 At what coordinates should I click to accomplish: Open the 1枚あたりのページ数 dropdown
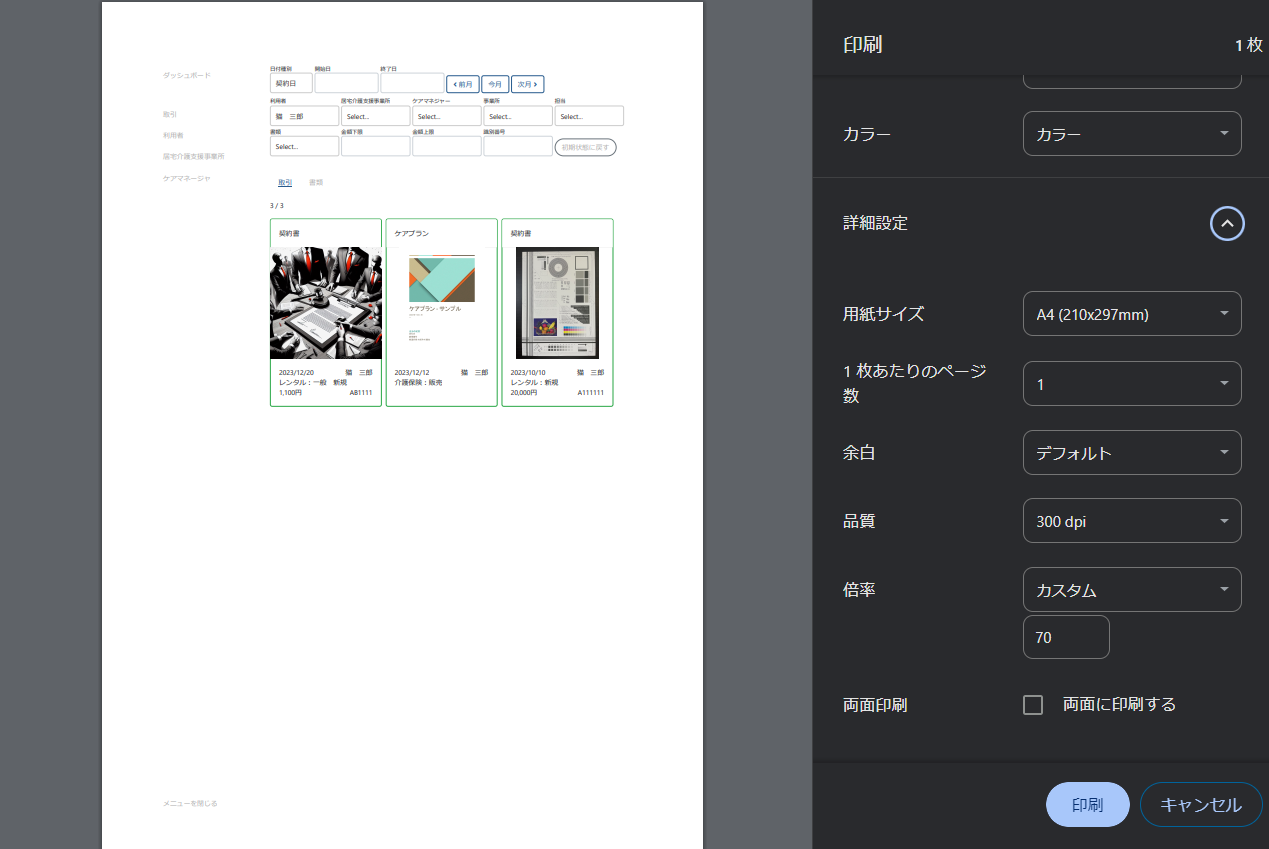pyautogui.click(x=1131, y=383)
